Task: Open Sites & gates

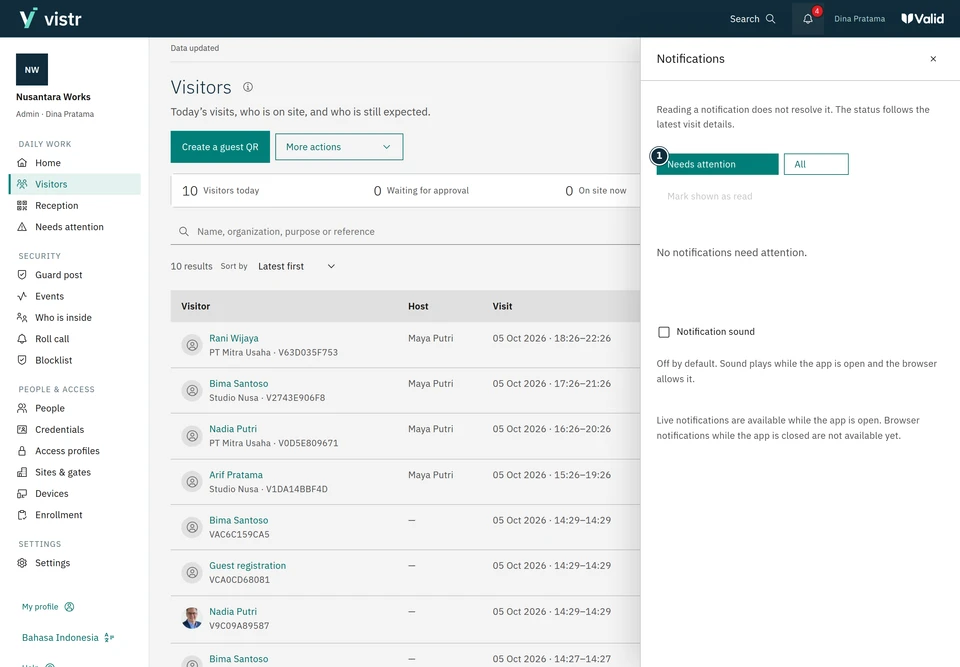Action: 75,472
